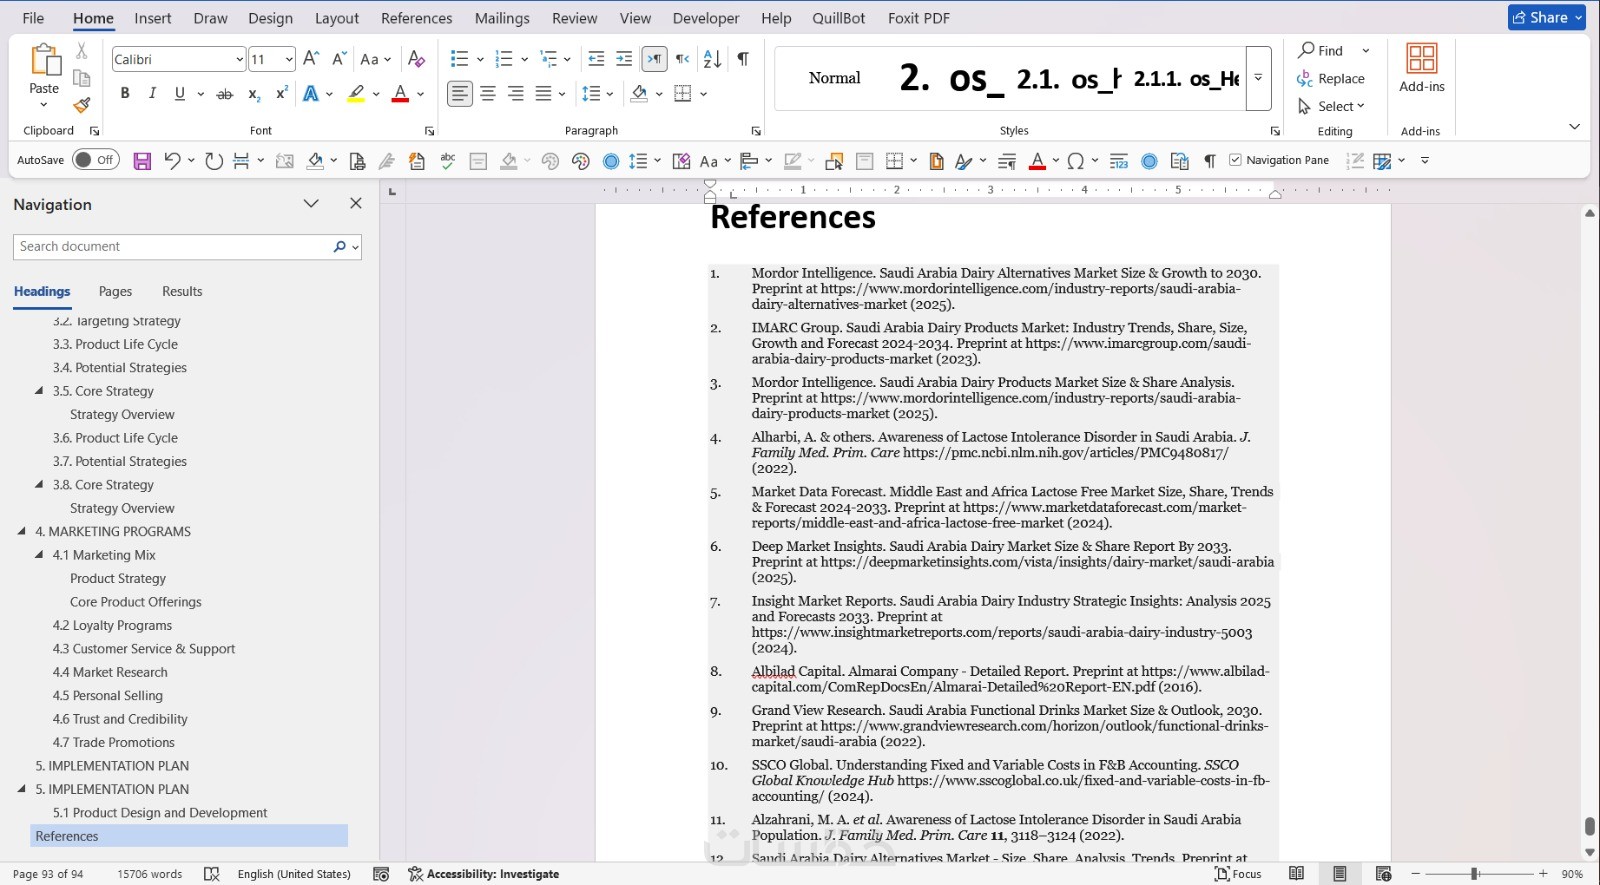The width and height of the screenshot is (1600, 885).
Task: Click the Search document field
Action: (x=173, y=247)
